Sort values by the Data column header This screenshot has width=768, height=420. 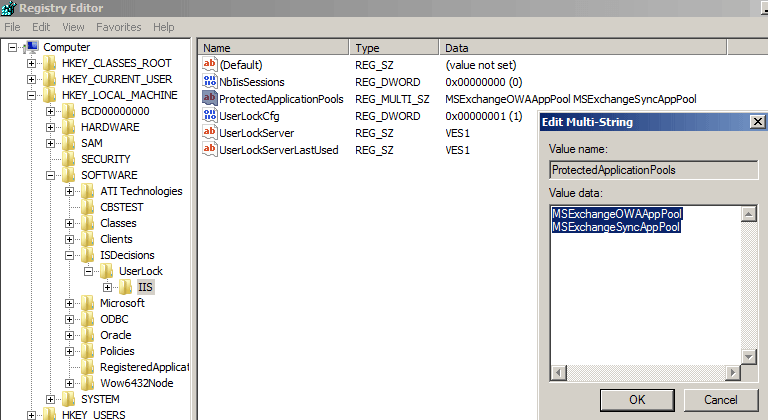pos(583,48)
